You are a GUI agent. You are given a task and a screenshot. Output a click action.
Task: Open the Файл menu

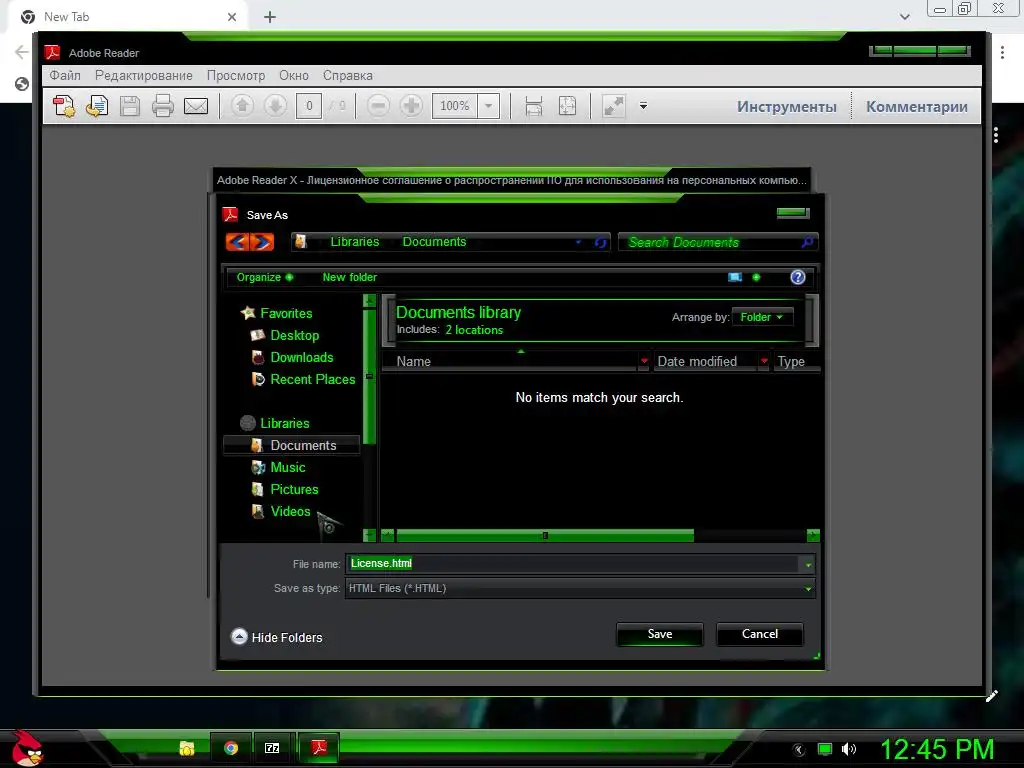coord(65,75)
